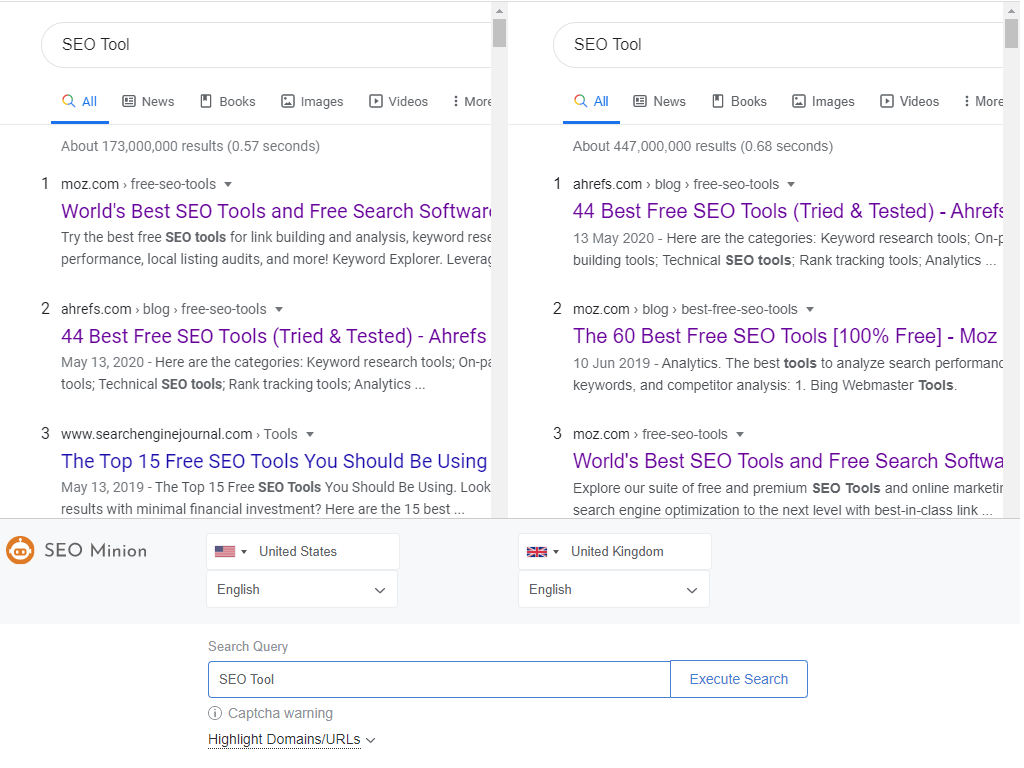Expand Highlight Domains/URLs section
The height and width of the screenshot is (768, 1024).
click(x=291, y=739)
